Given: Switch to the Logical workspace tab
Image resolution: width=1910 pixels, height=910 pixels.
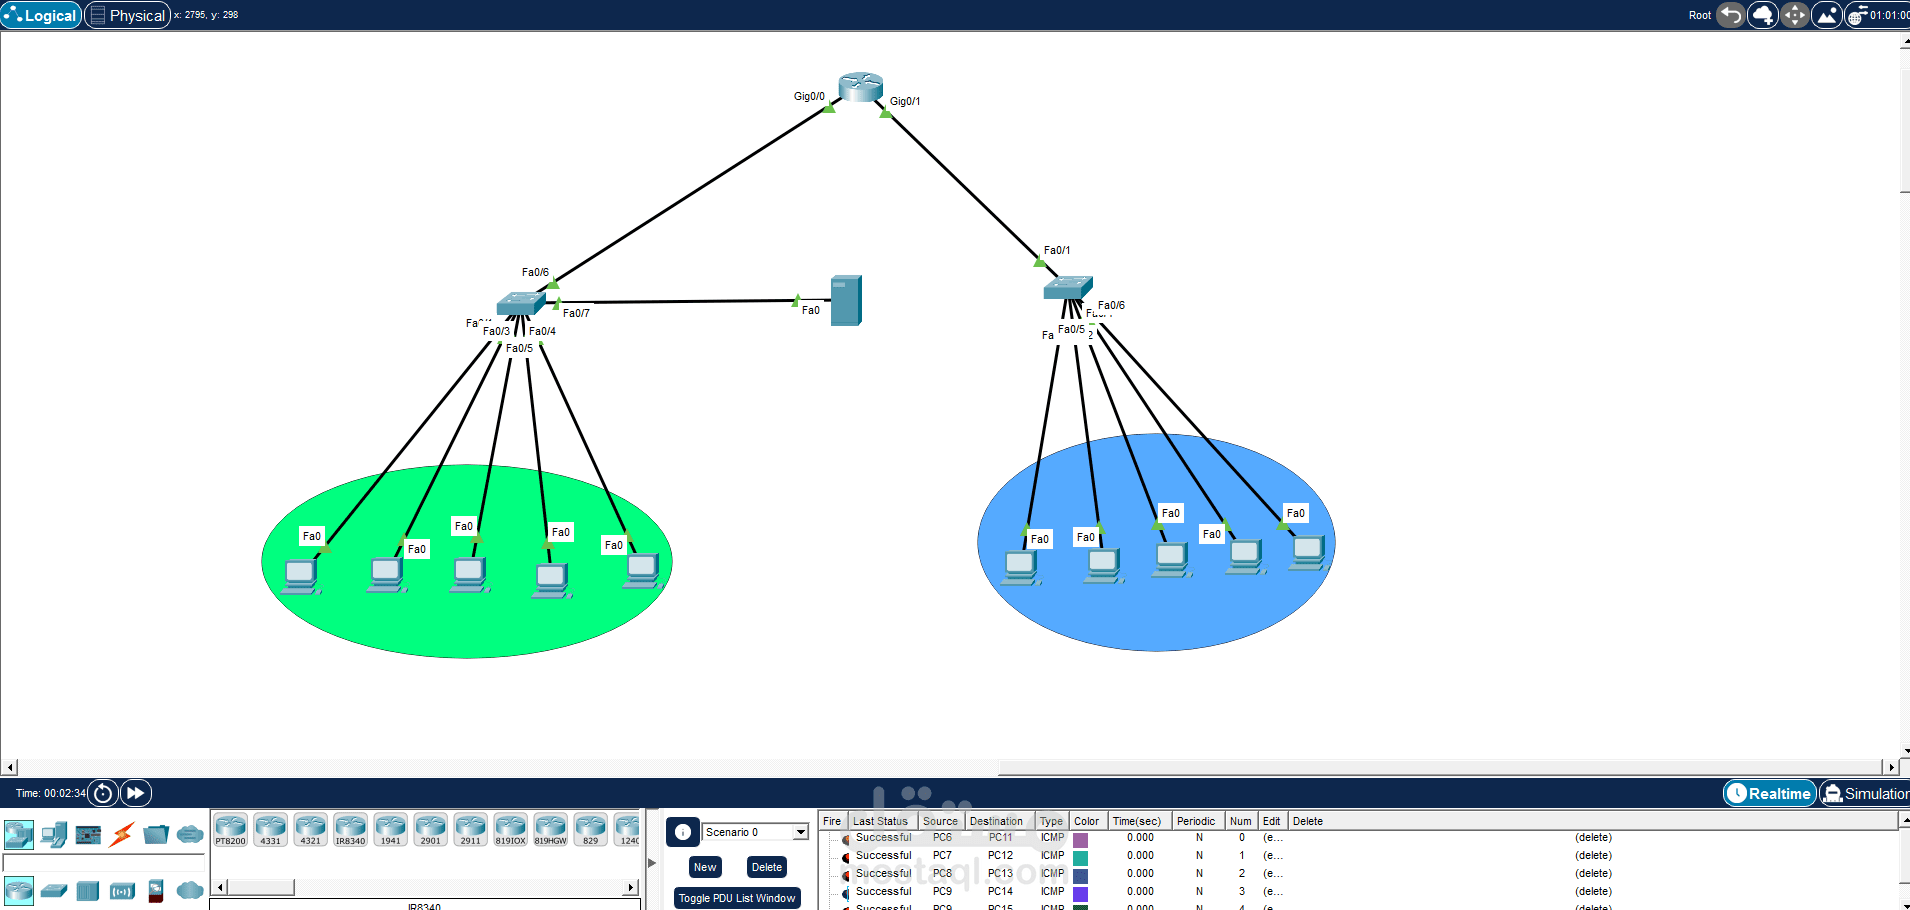Looking at the screenshot, I should 42,15.
